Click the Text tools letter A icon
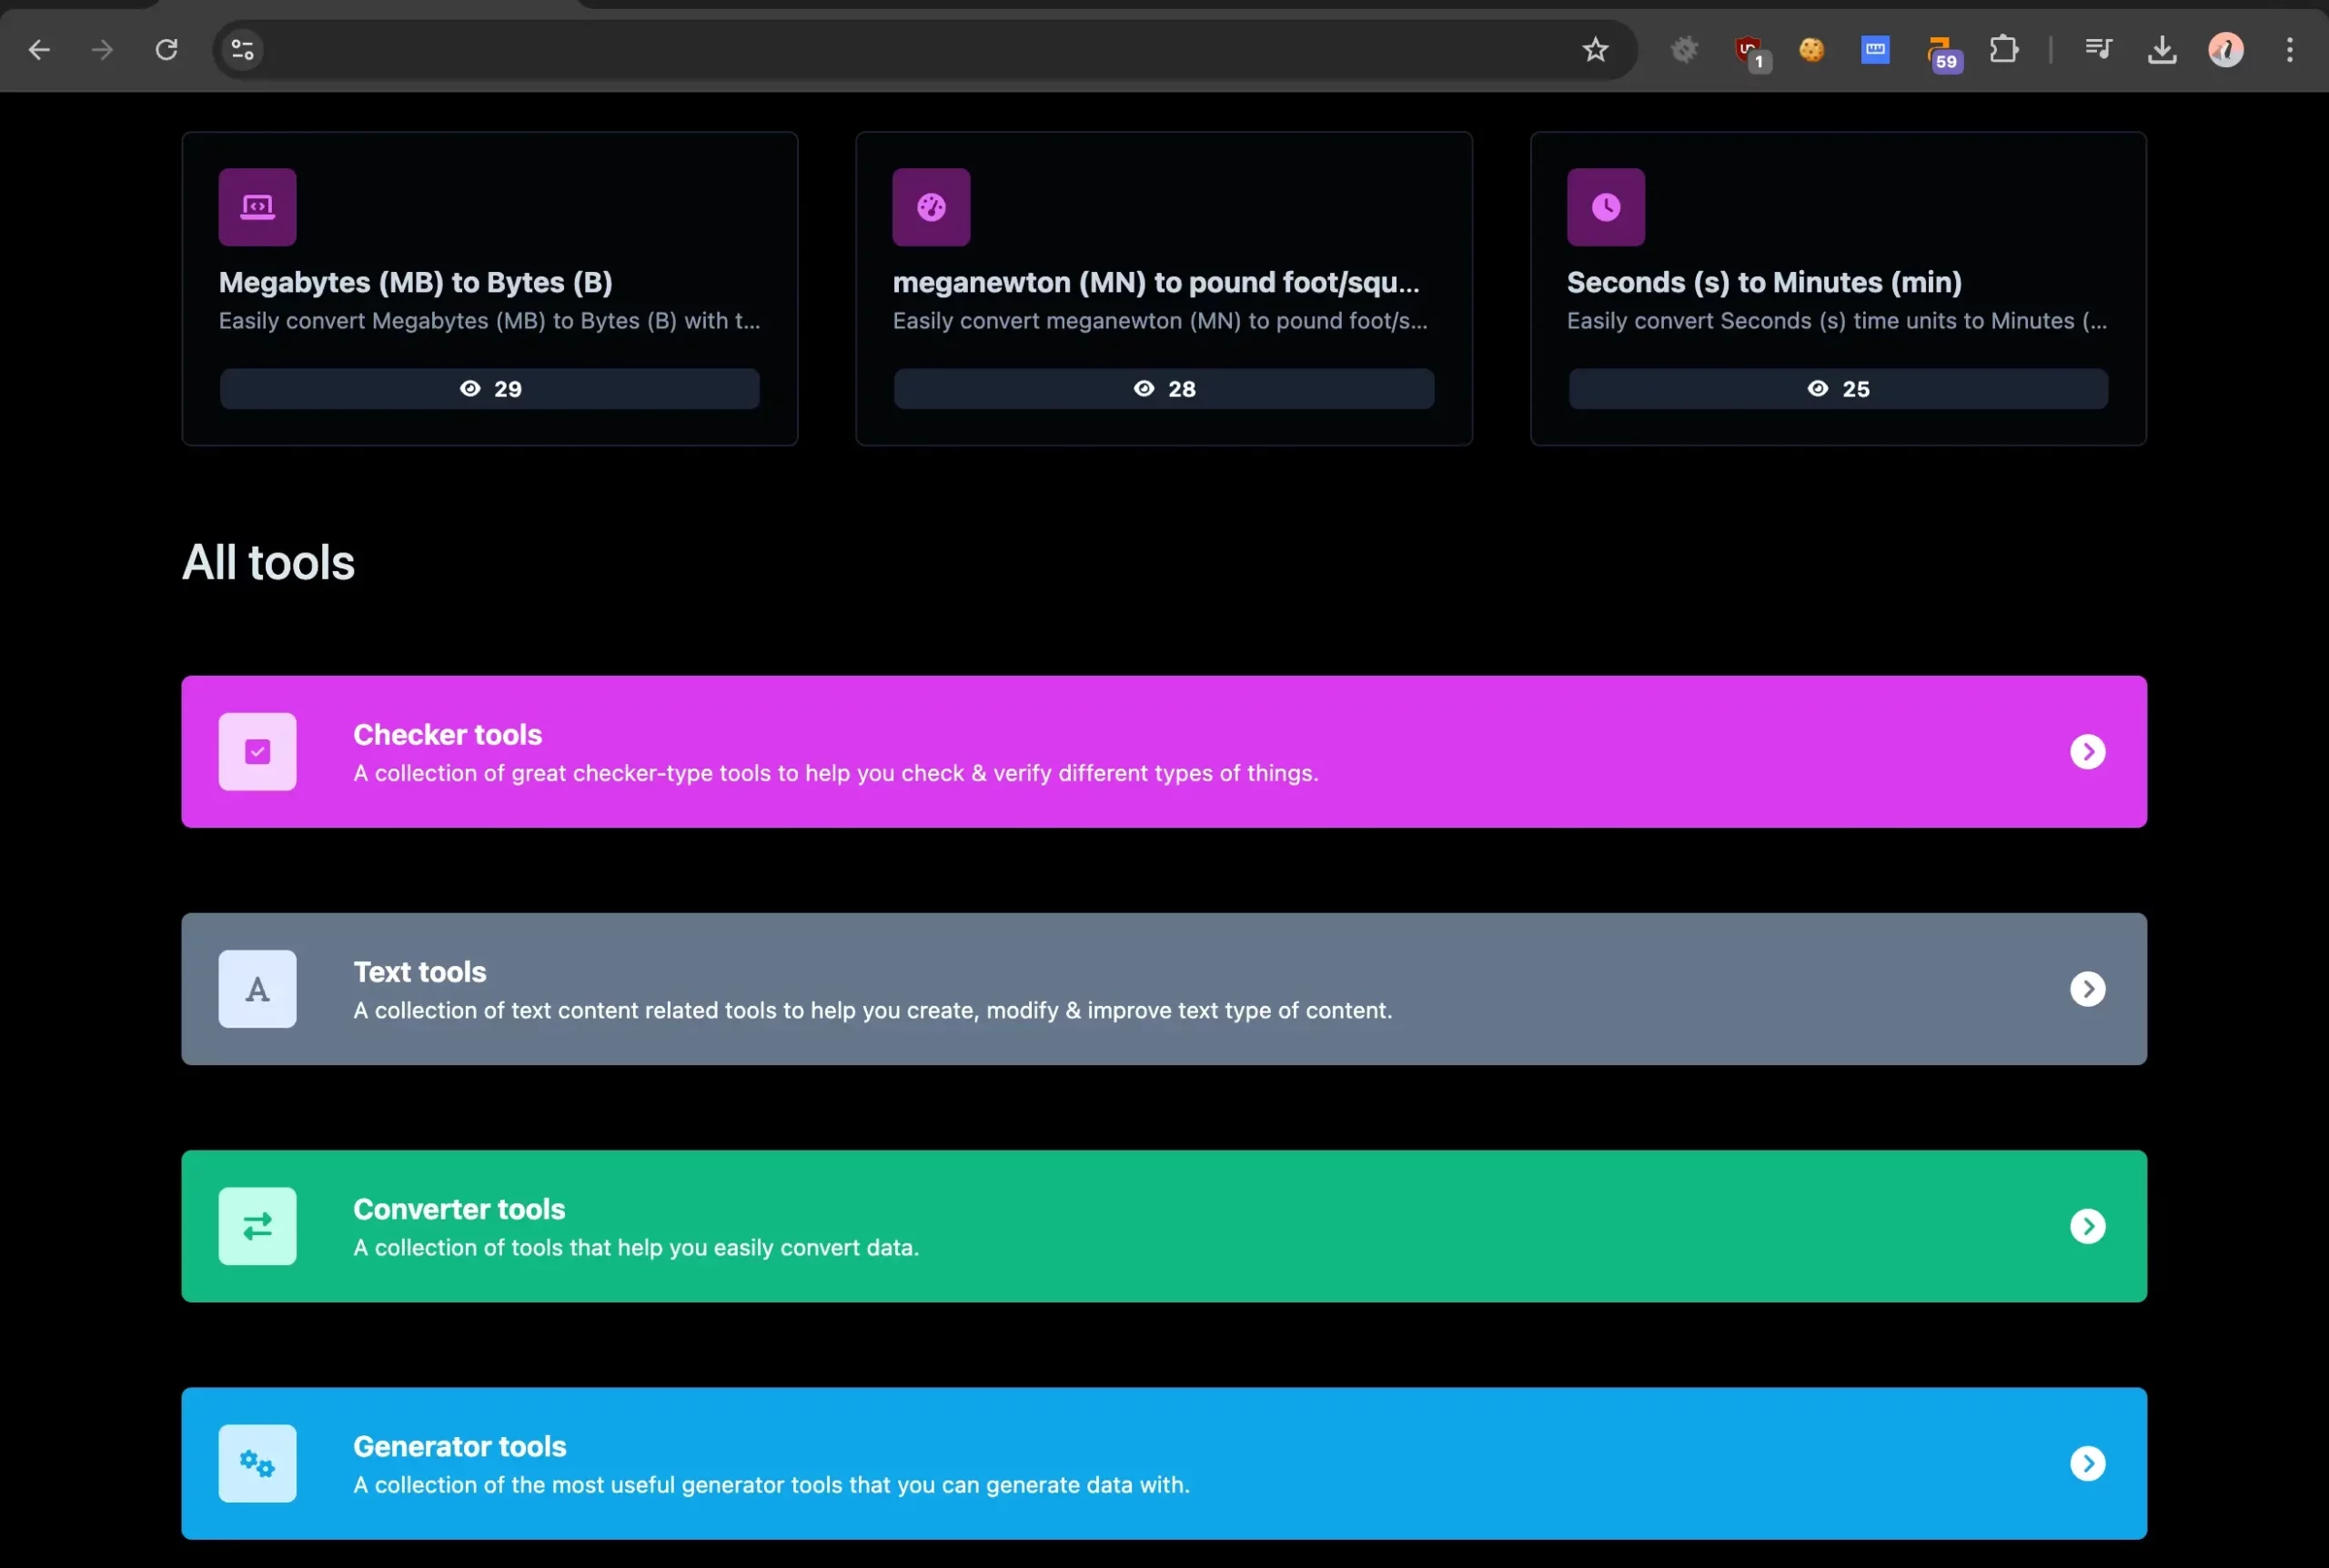The image size is (2329, 1568). click(x=257, y=989)
